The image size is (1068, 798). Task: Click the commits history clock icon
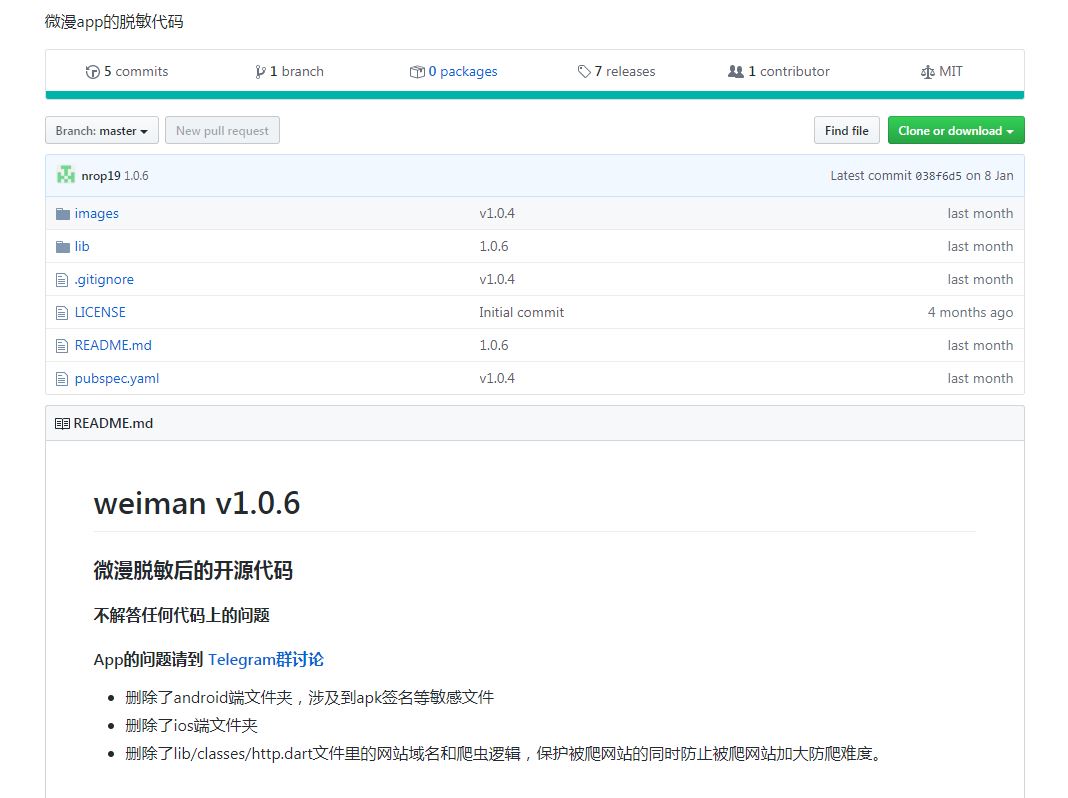[93, 71]
